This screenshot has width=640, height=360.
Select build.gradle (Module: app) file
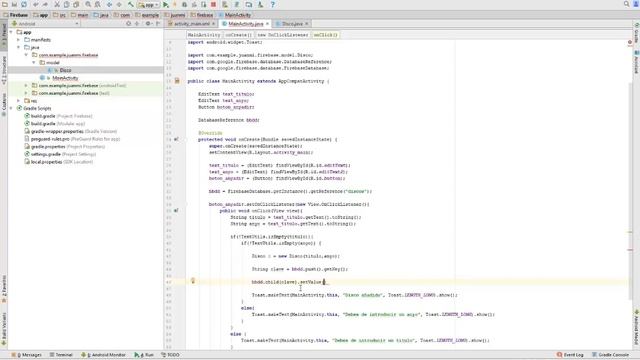click(x=54, y=124)
